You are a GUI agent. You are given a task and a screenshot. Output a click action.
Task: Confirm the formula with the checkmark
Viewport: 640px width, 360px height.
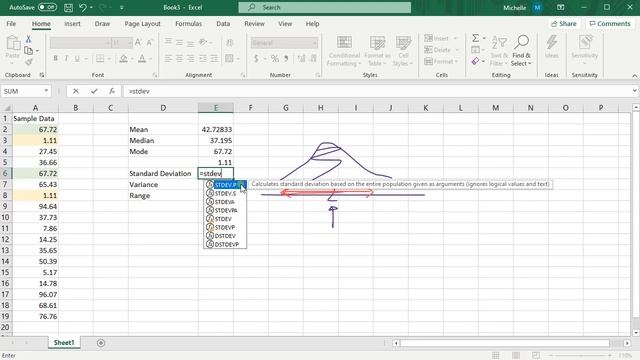(94, 91)
